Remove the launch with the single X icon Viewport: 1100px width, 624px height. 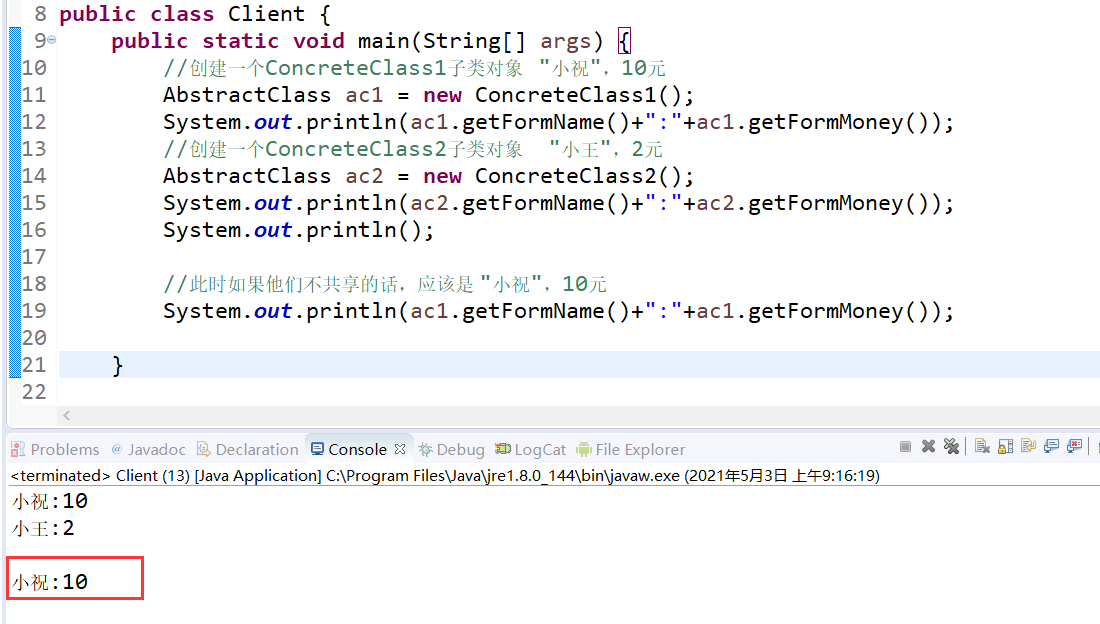coord(928,446)
